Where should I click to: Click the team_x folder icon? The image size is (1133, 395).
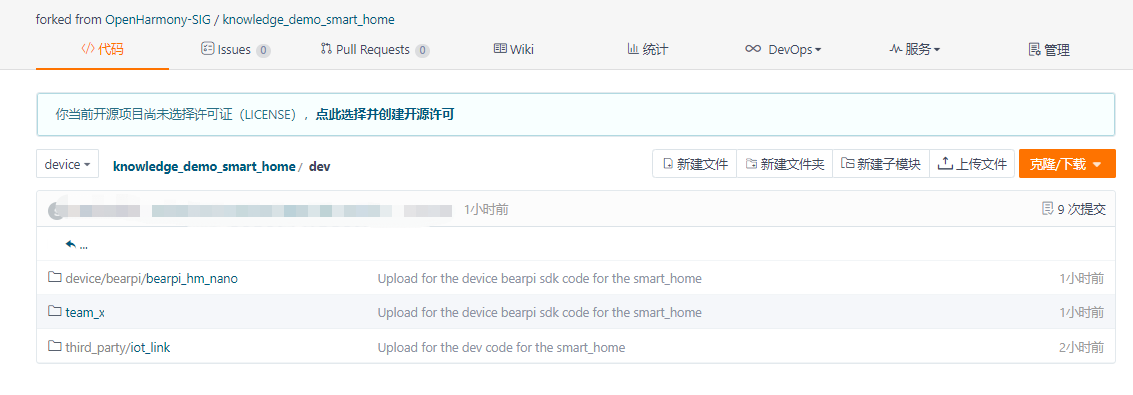coord(55,311)
